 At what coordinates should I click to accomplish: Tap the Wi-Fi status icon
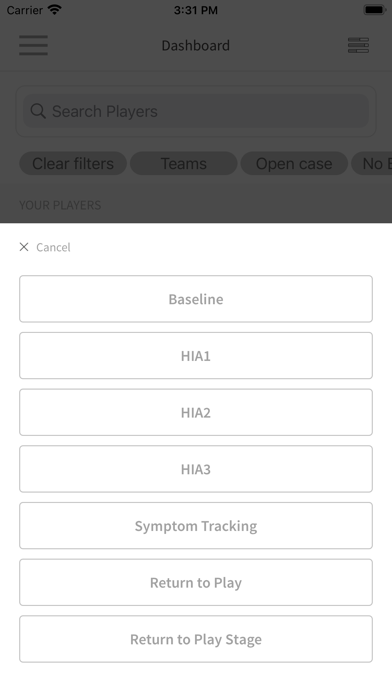pyautogui.click(x=55, y=10)
